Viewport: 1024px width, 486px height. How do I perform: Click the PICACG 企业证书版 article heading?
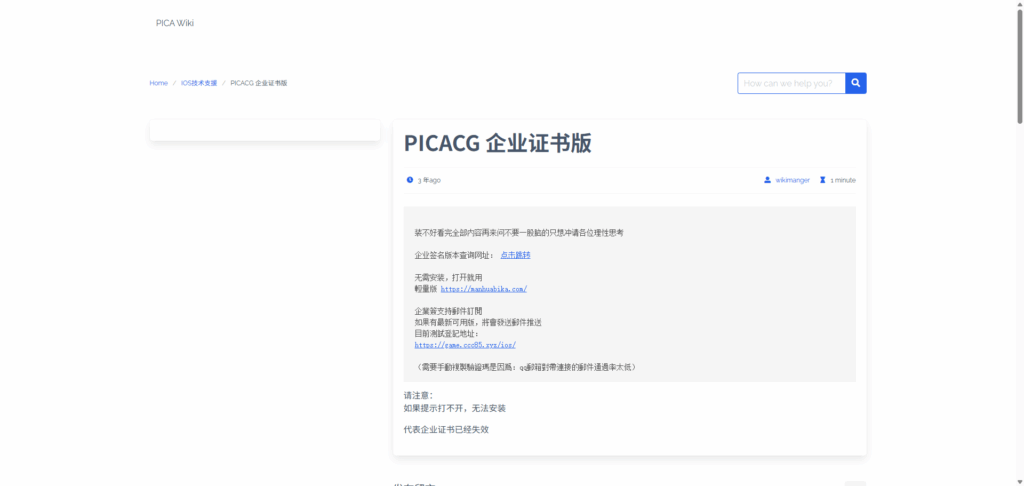click(498, 143)
